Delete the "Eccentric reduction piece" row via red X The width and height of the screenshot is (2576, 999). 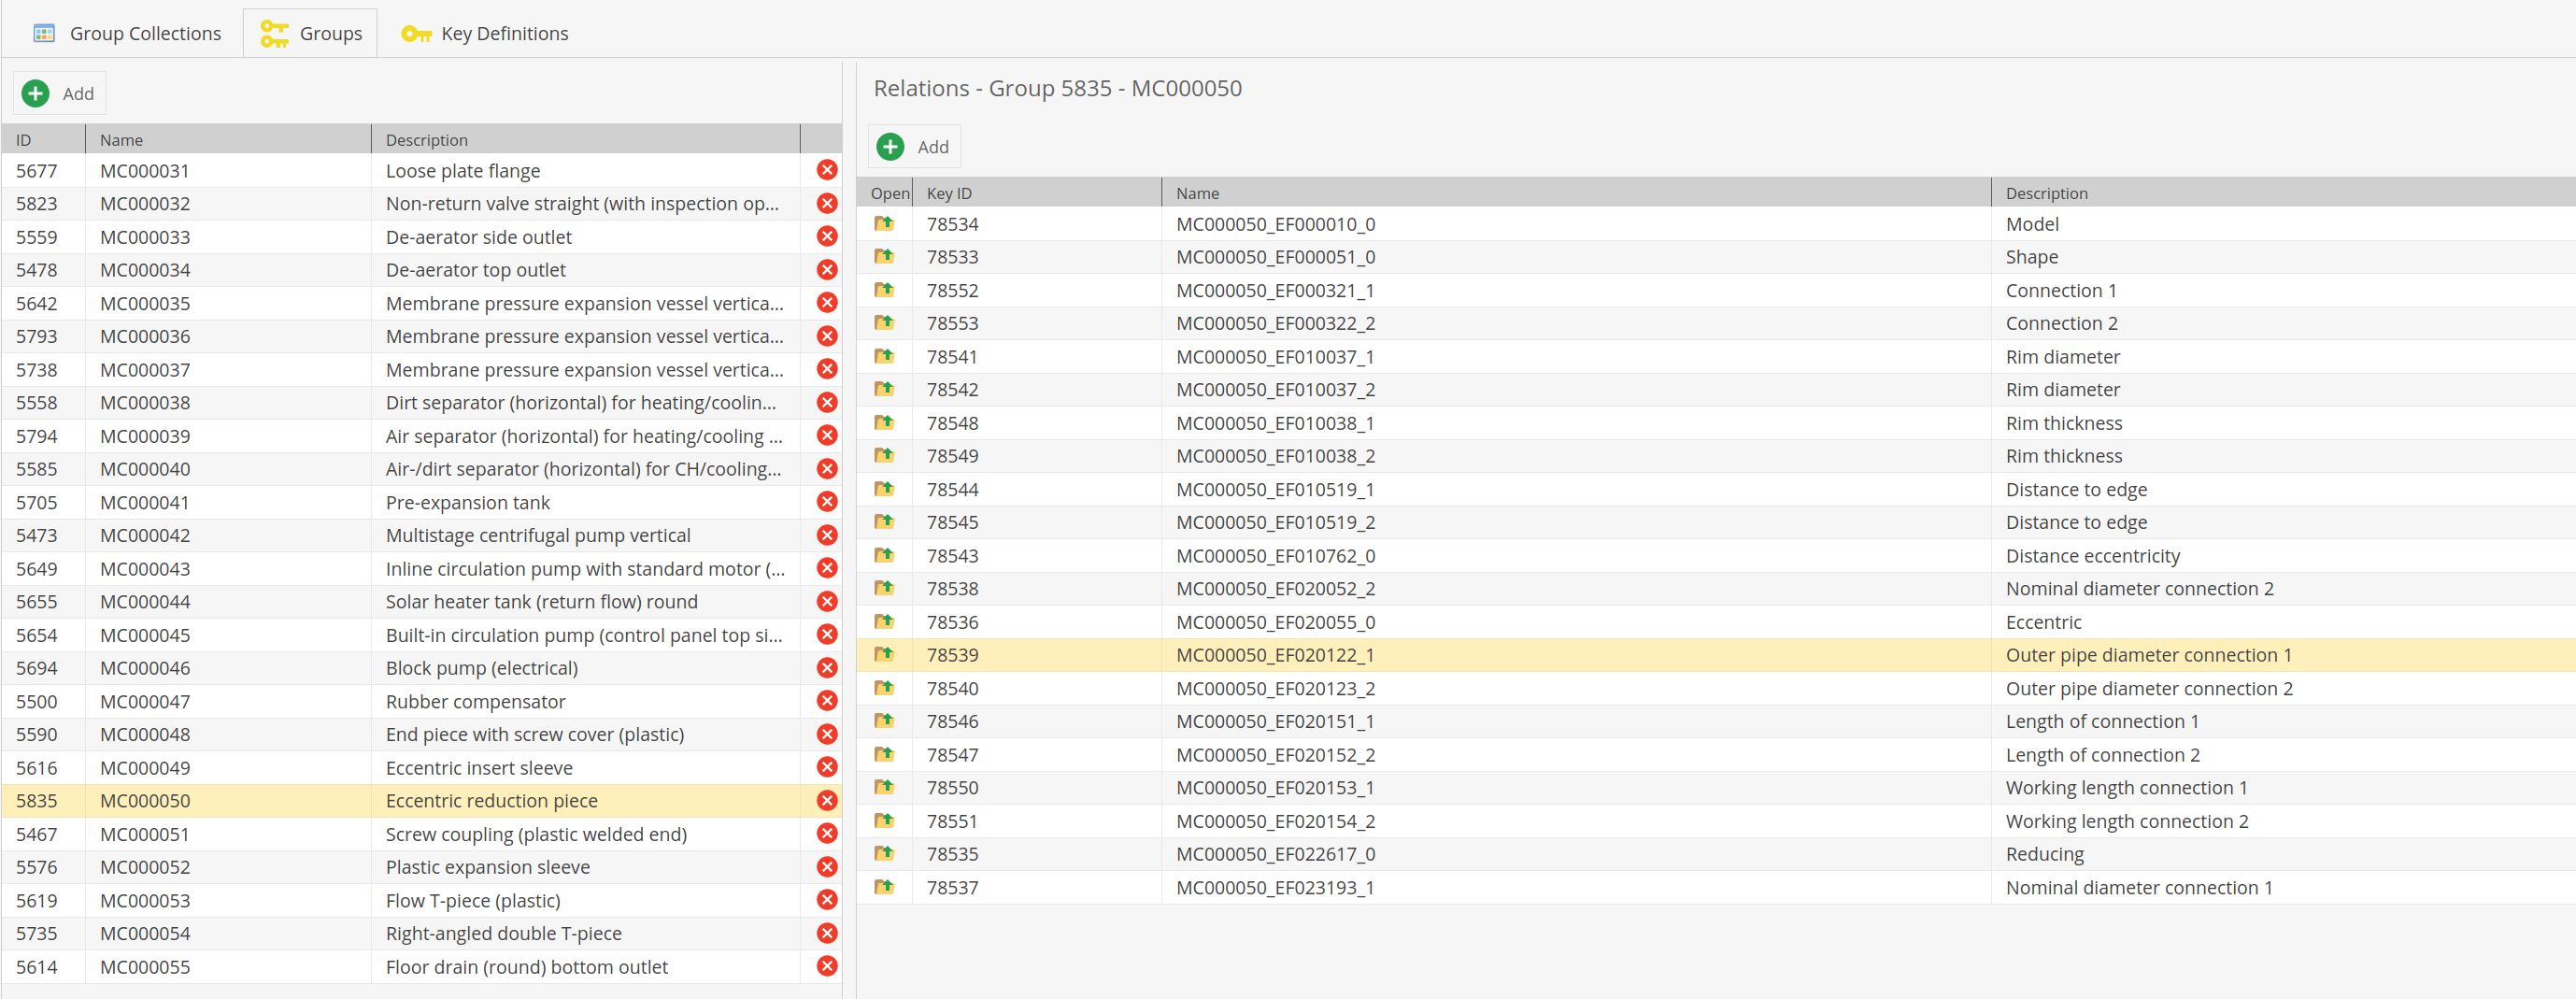pos(826,800)
